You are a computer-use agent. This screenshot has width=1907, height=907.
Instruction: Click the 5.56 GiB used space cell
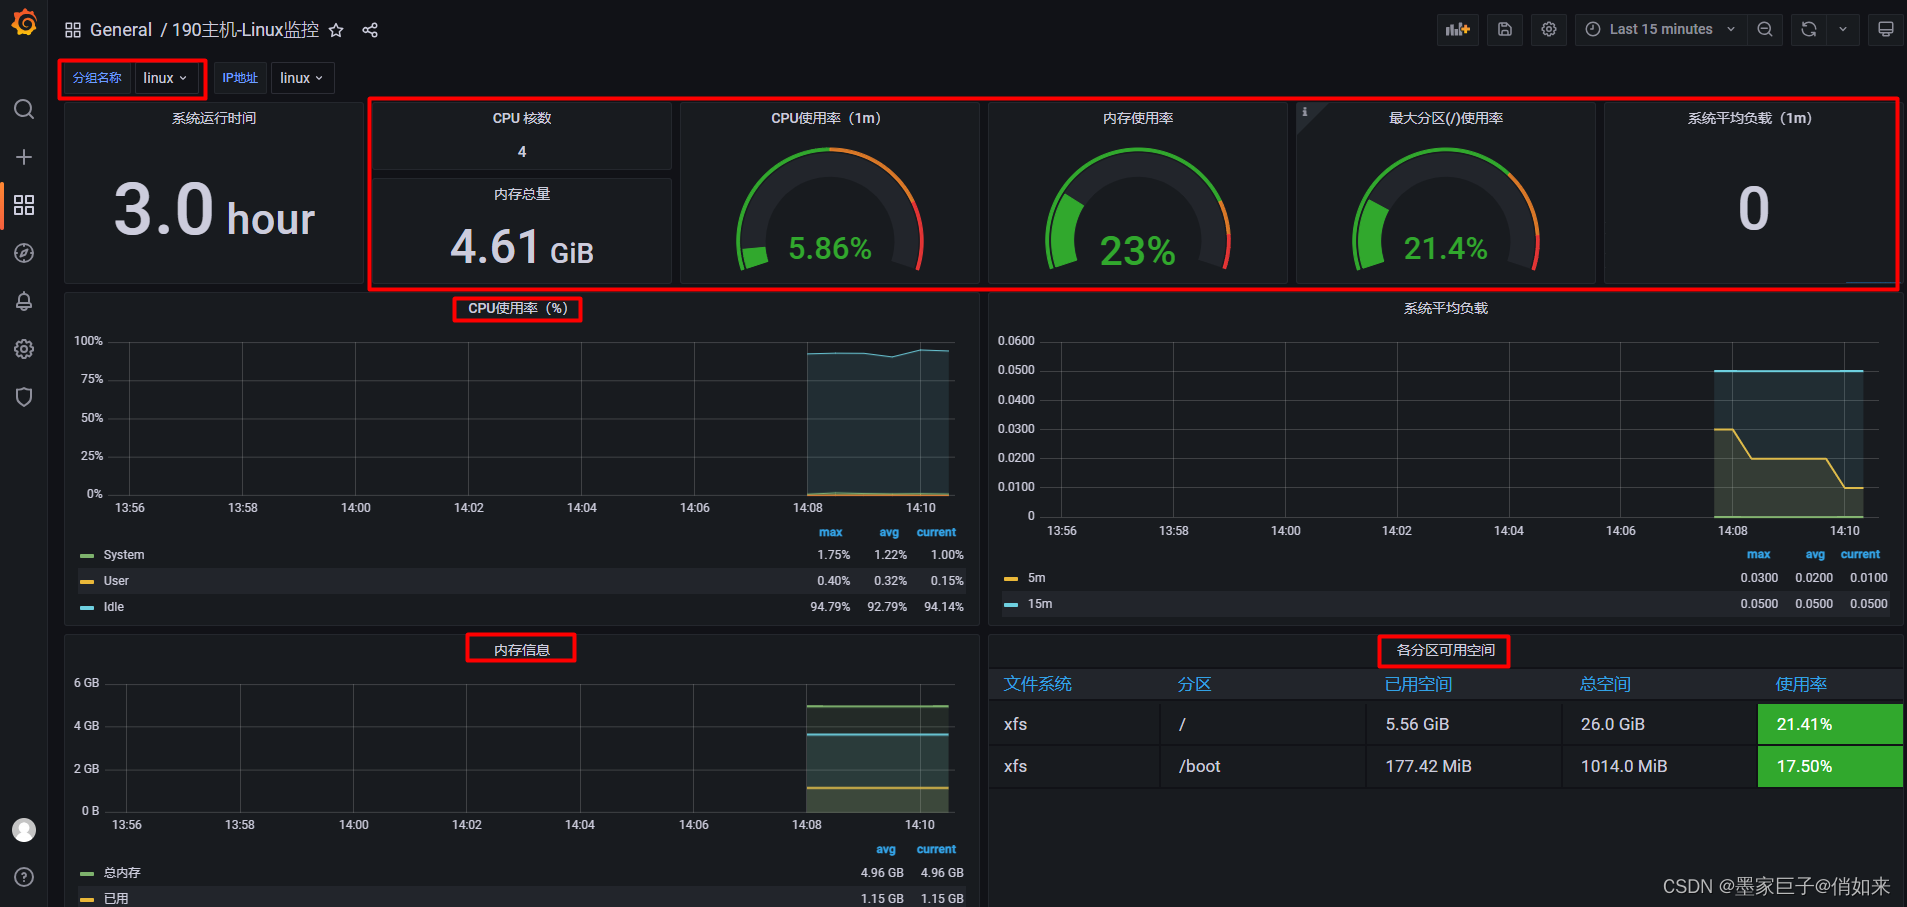pos(1464,724)
